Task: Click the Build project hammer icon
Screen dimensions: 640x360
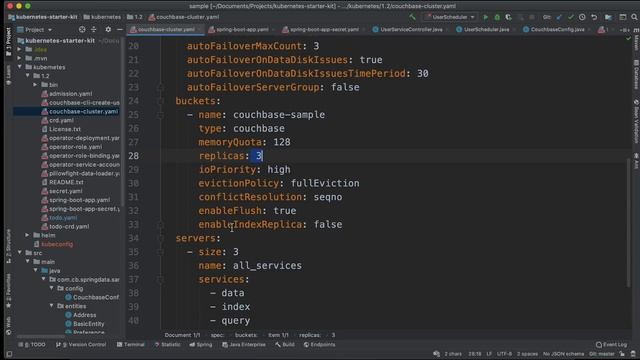Action: click(x=412, y=17)
